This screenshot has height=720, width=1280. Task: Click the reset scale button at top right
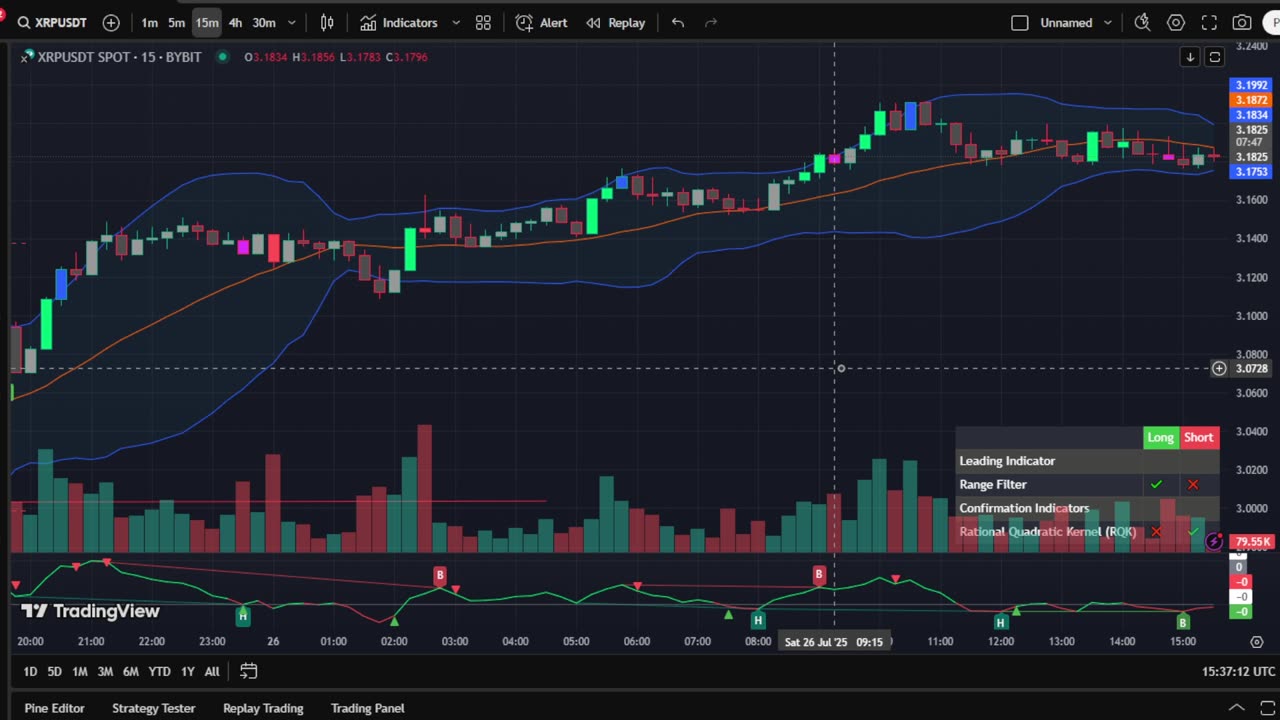tap(1214, 57)
